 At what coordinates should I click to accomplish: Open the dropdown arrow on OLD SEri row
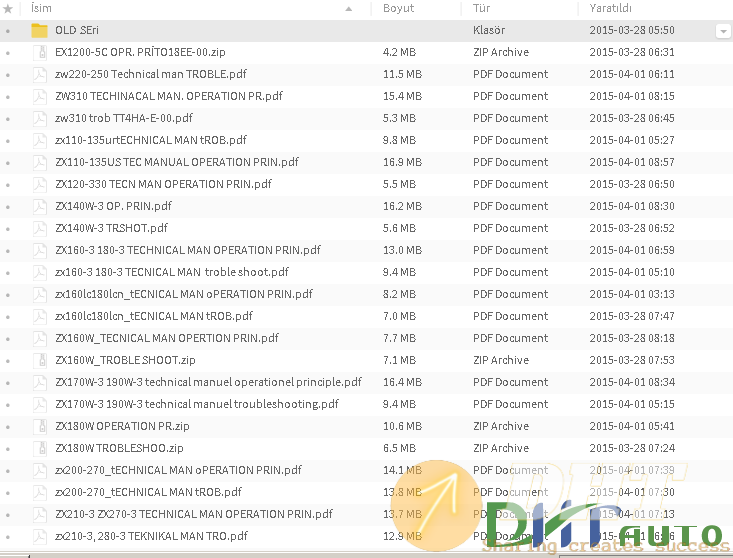pyautogui.click(x=722, y=31)
